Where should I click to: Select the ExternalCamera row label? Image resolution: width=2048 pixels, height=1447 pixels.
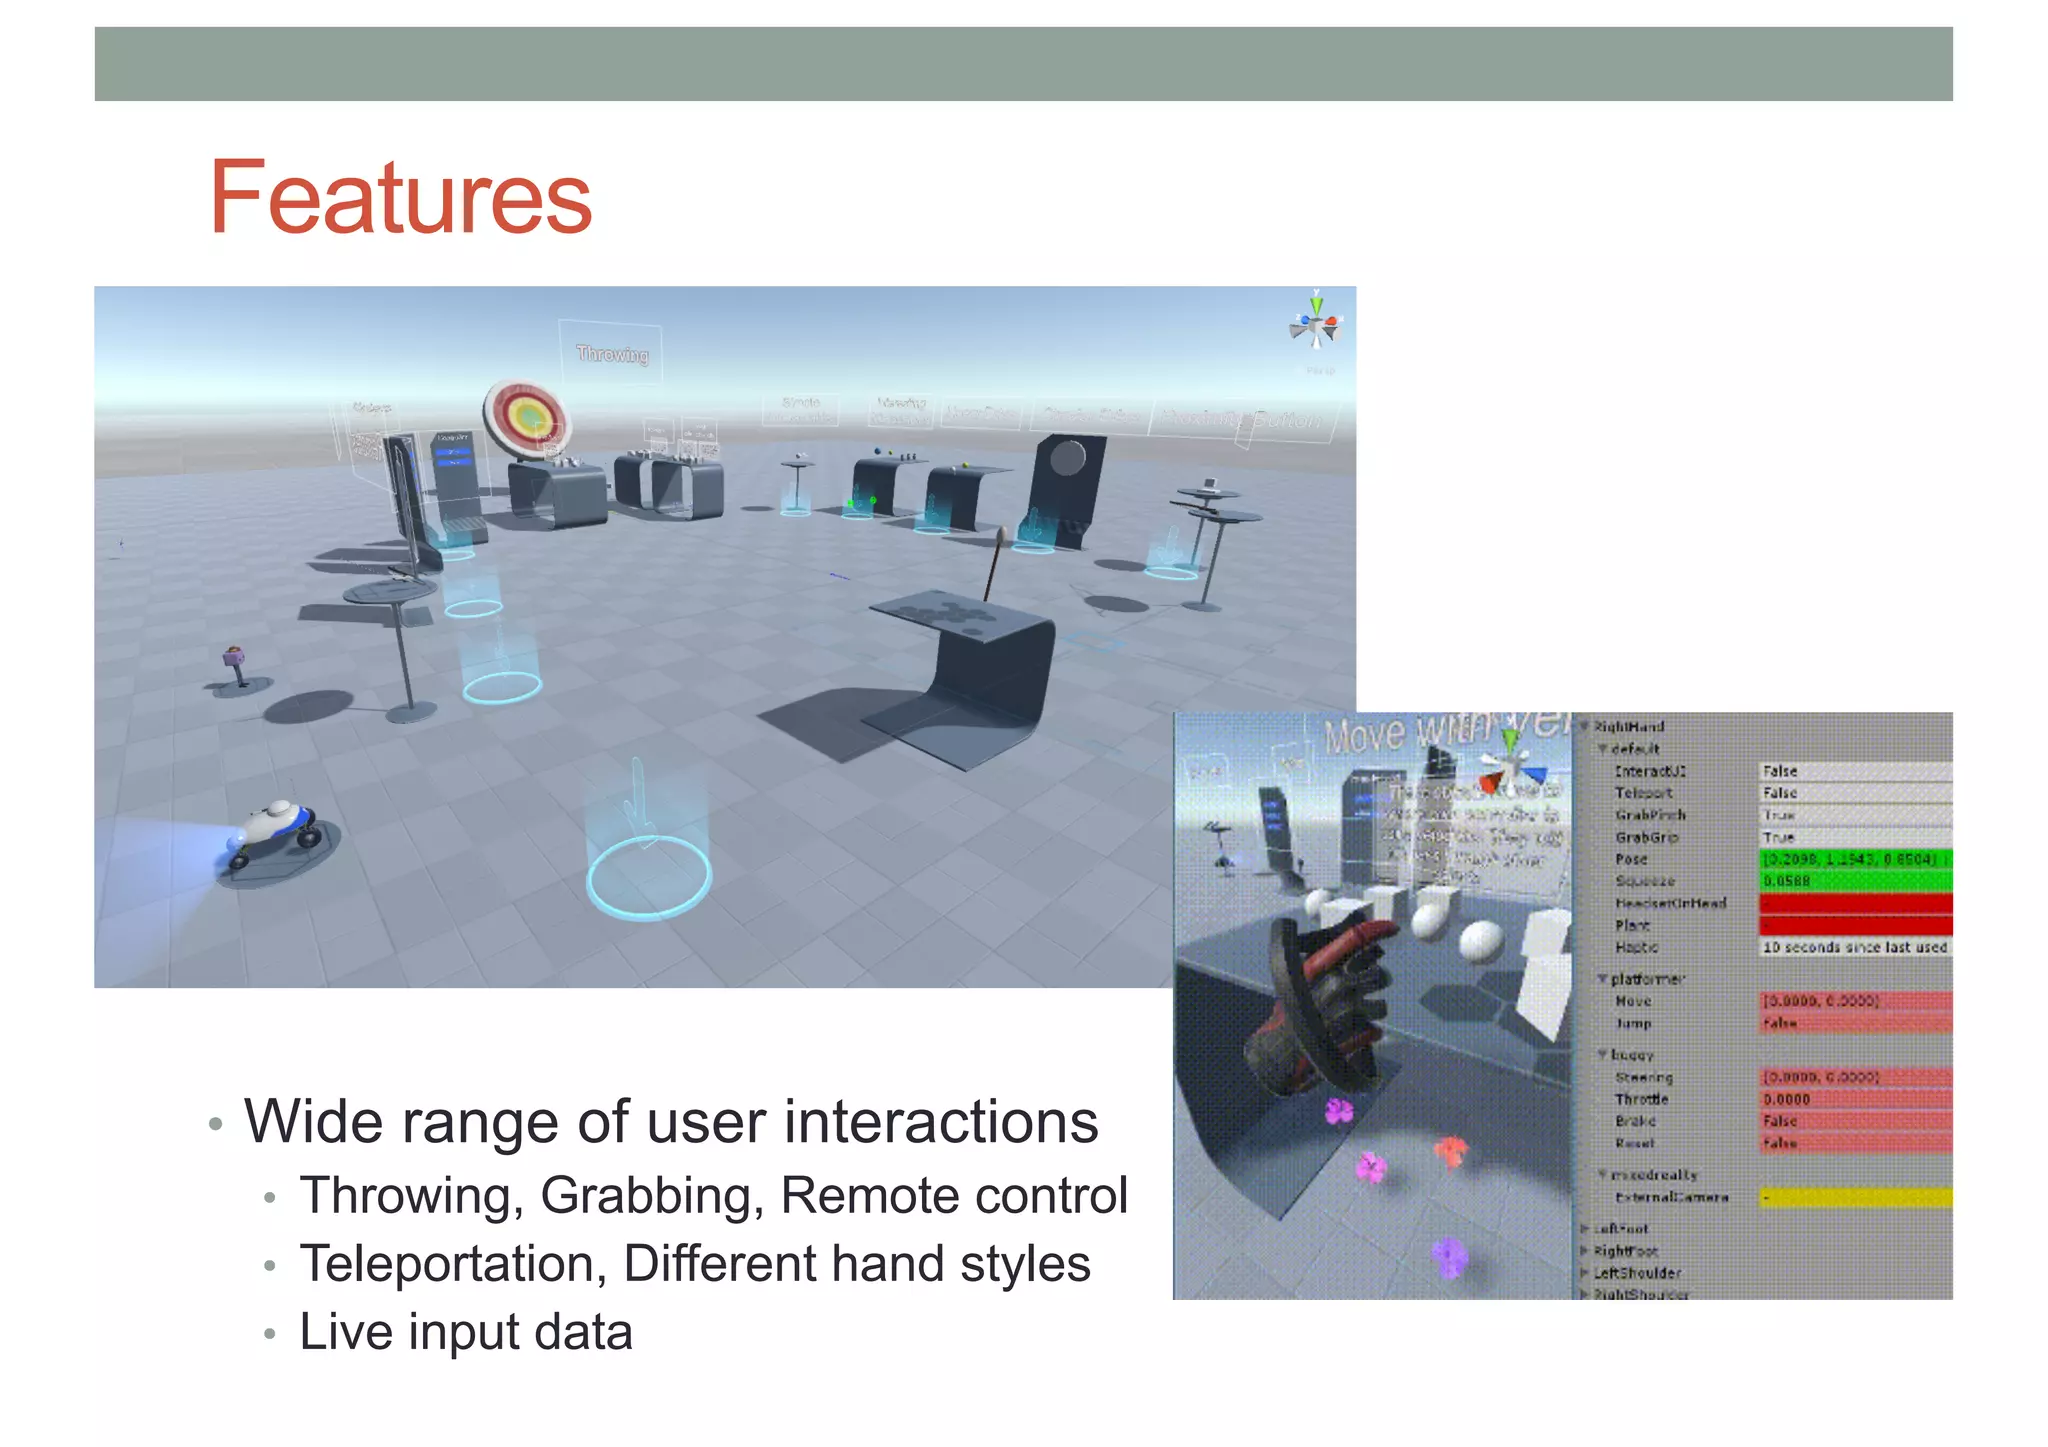[1671, 1197]
